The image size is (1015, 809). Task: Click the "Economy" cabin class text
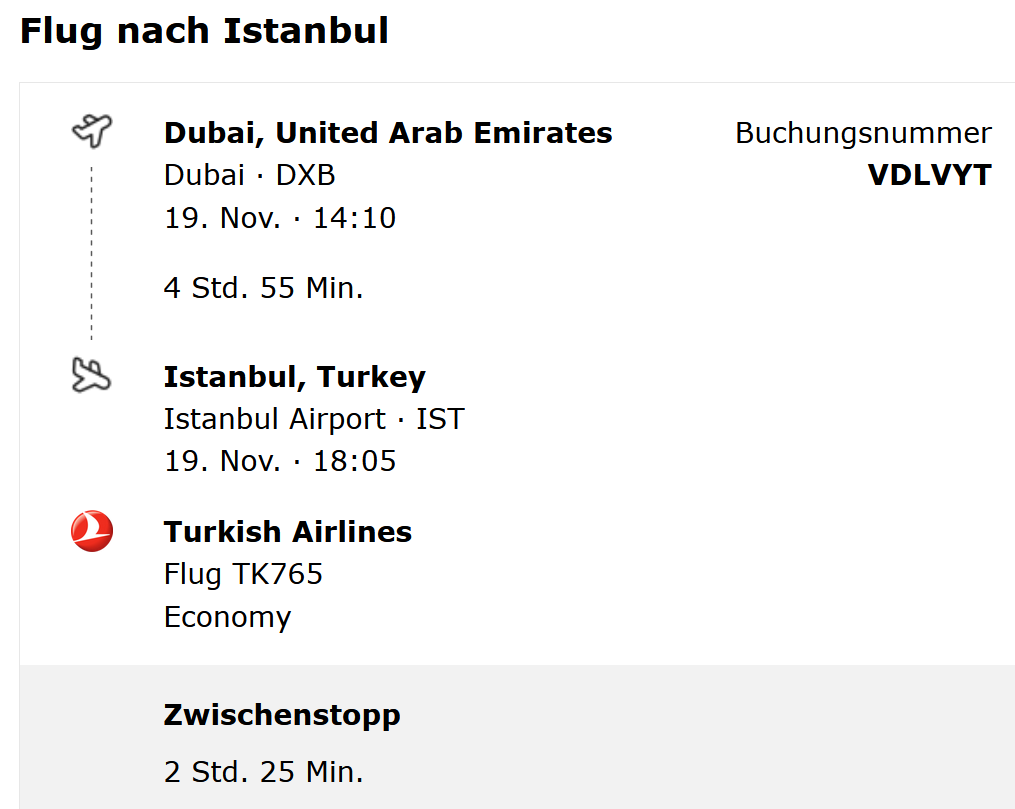point(227,617)
